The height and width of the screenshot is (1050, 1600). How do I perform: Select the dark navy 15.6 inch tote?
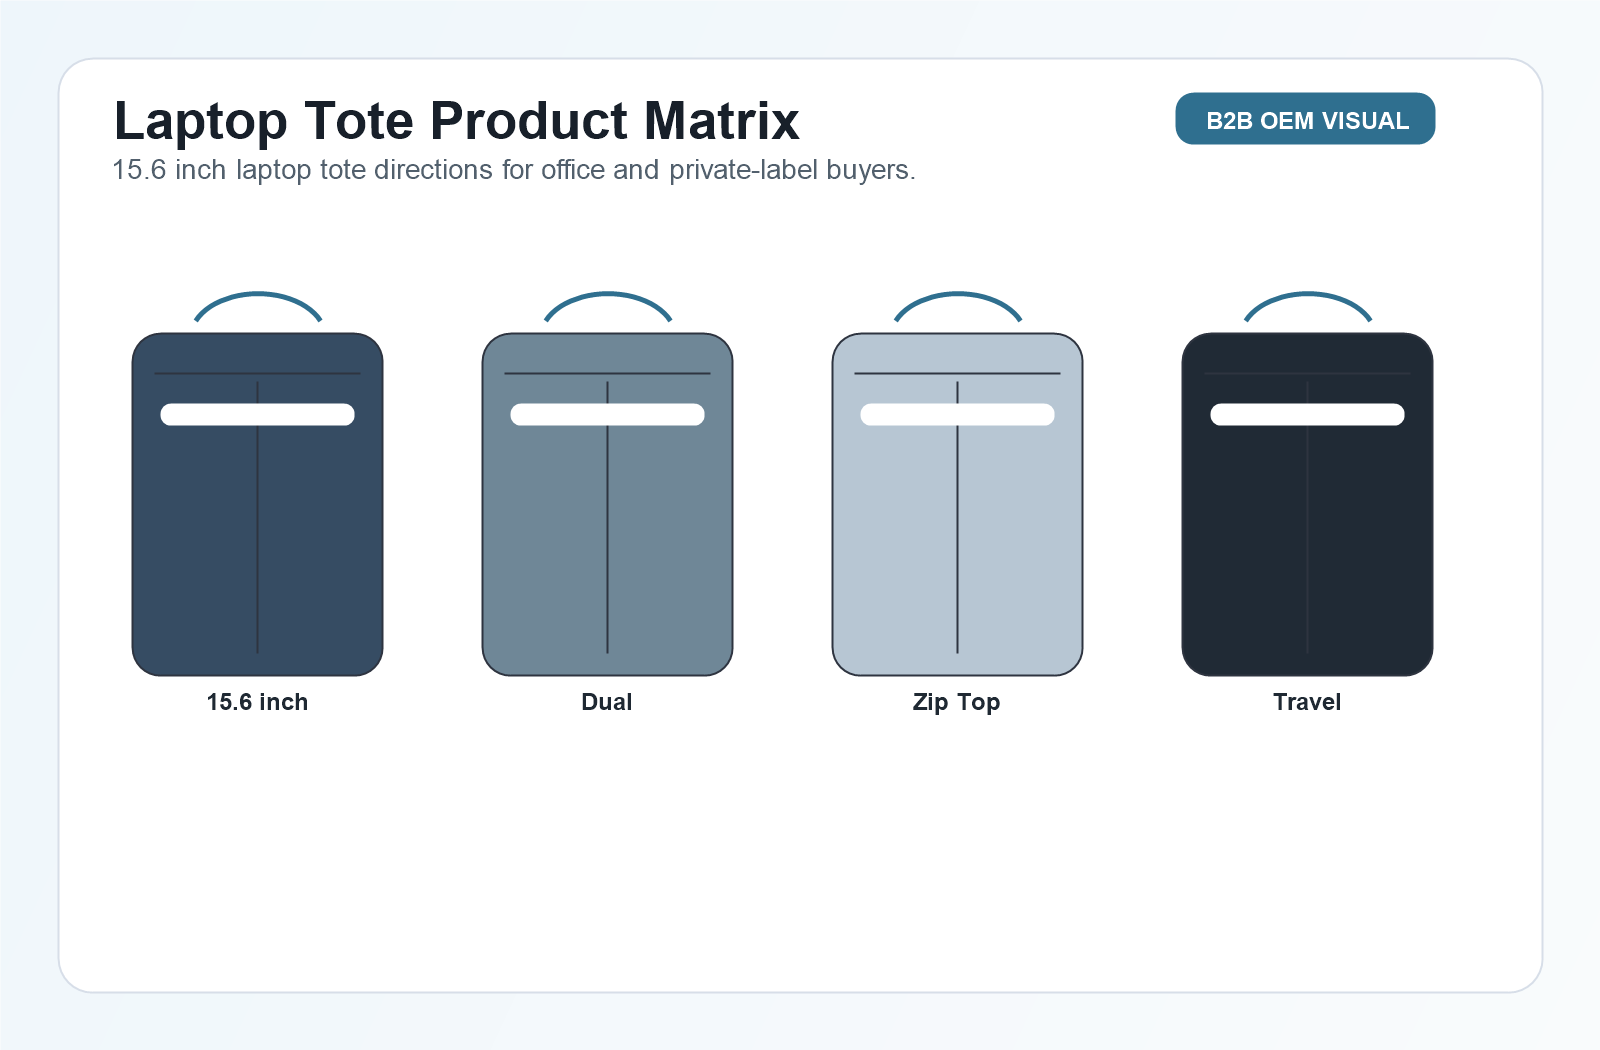coord(258,504)
